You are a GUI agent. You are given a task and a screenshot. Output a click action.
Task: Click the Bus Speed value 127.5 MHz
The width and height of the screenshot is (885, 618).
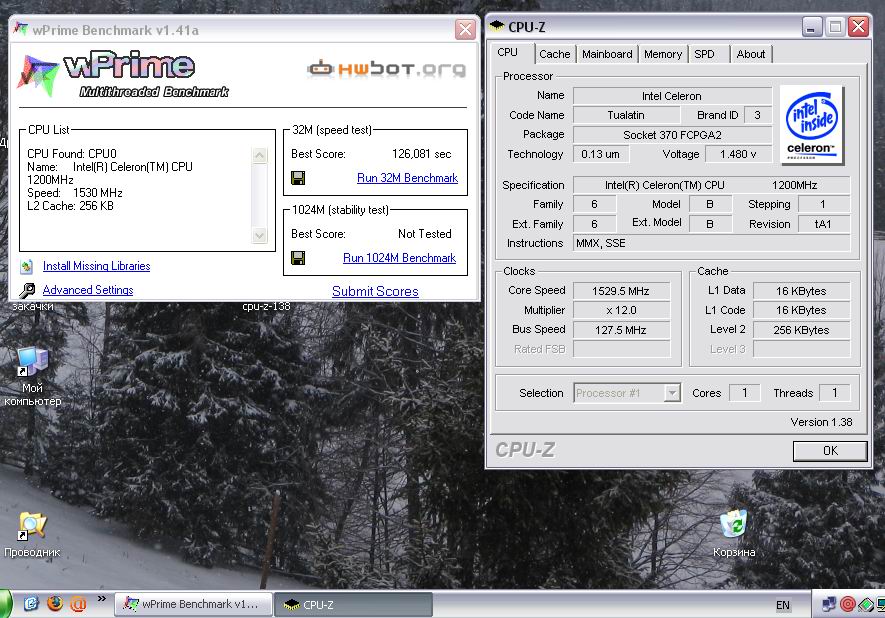point(621,330)
